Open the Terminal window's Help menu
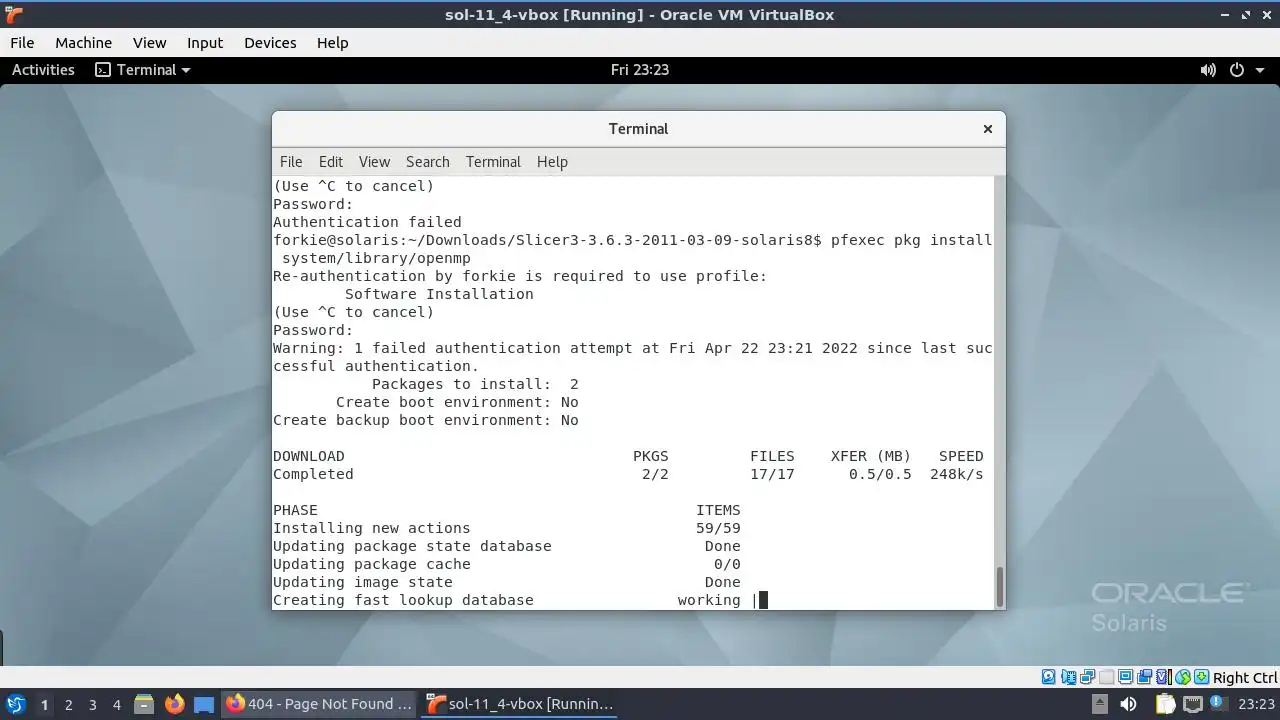This screenshot has height=720, width=1280. [552, 162]
